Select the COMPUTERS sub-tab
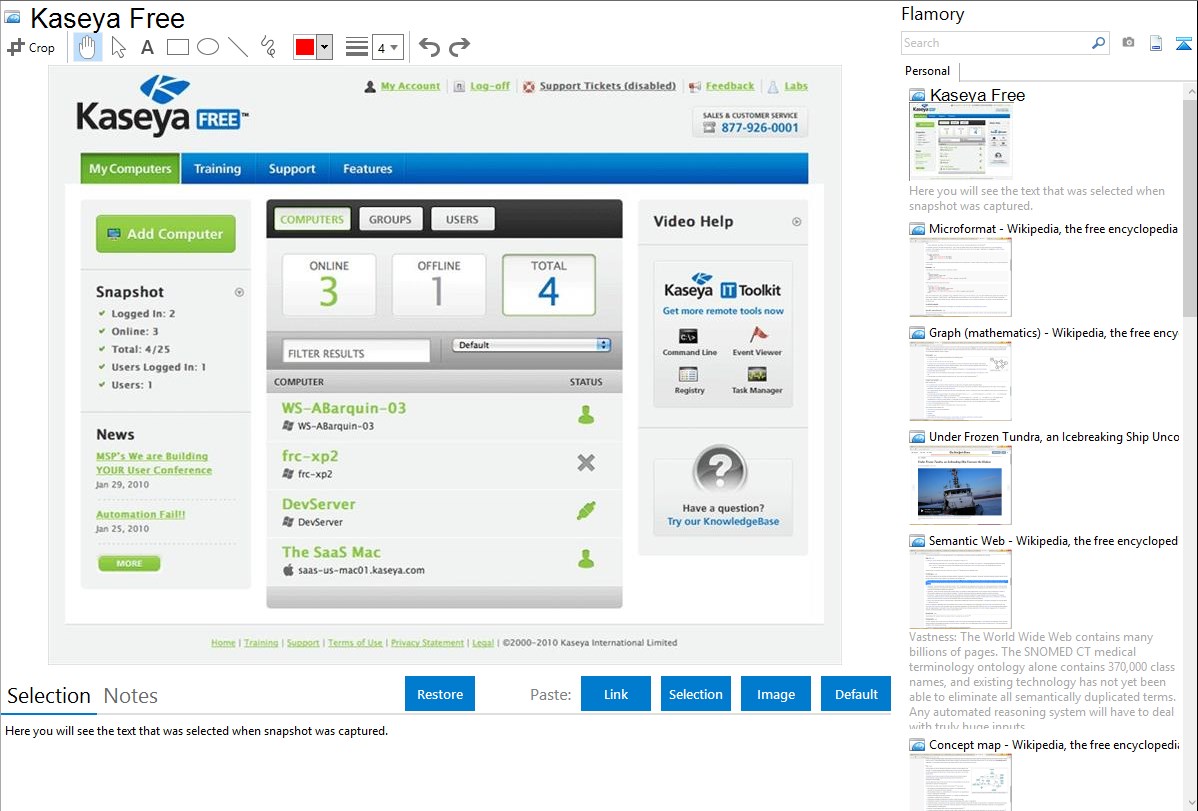The image size is (1198, 811). point(312,219)
